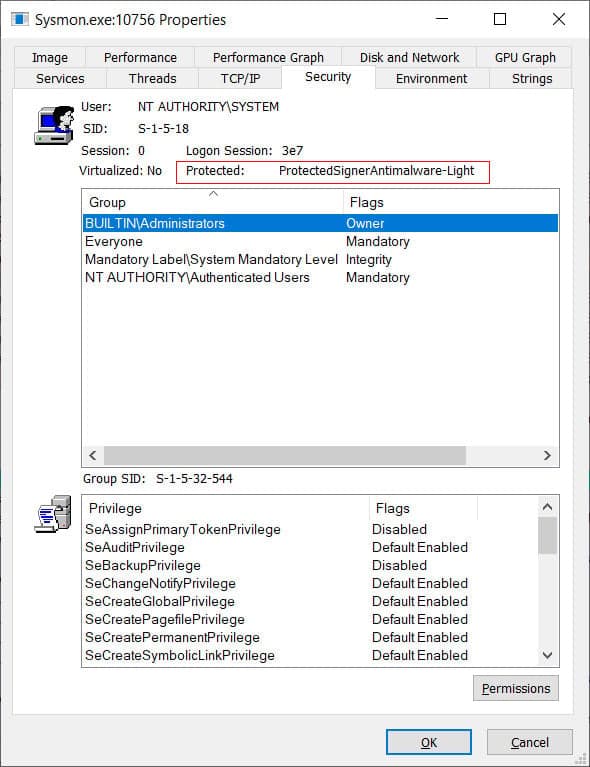The image size is (590, 767).
Task: Switch to the Strings tab
Action: click(532, 78)
